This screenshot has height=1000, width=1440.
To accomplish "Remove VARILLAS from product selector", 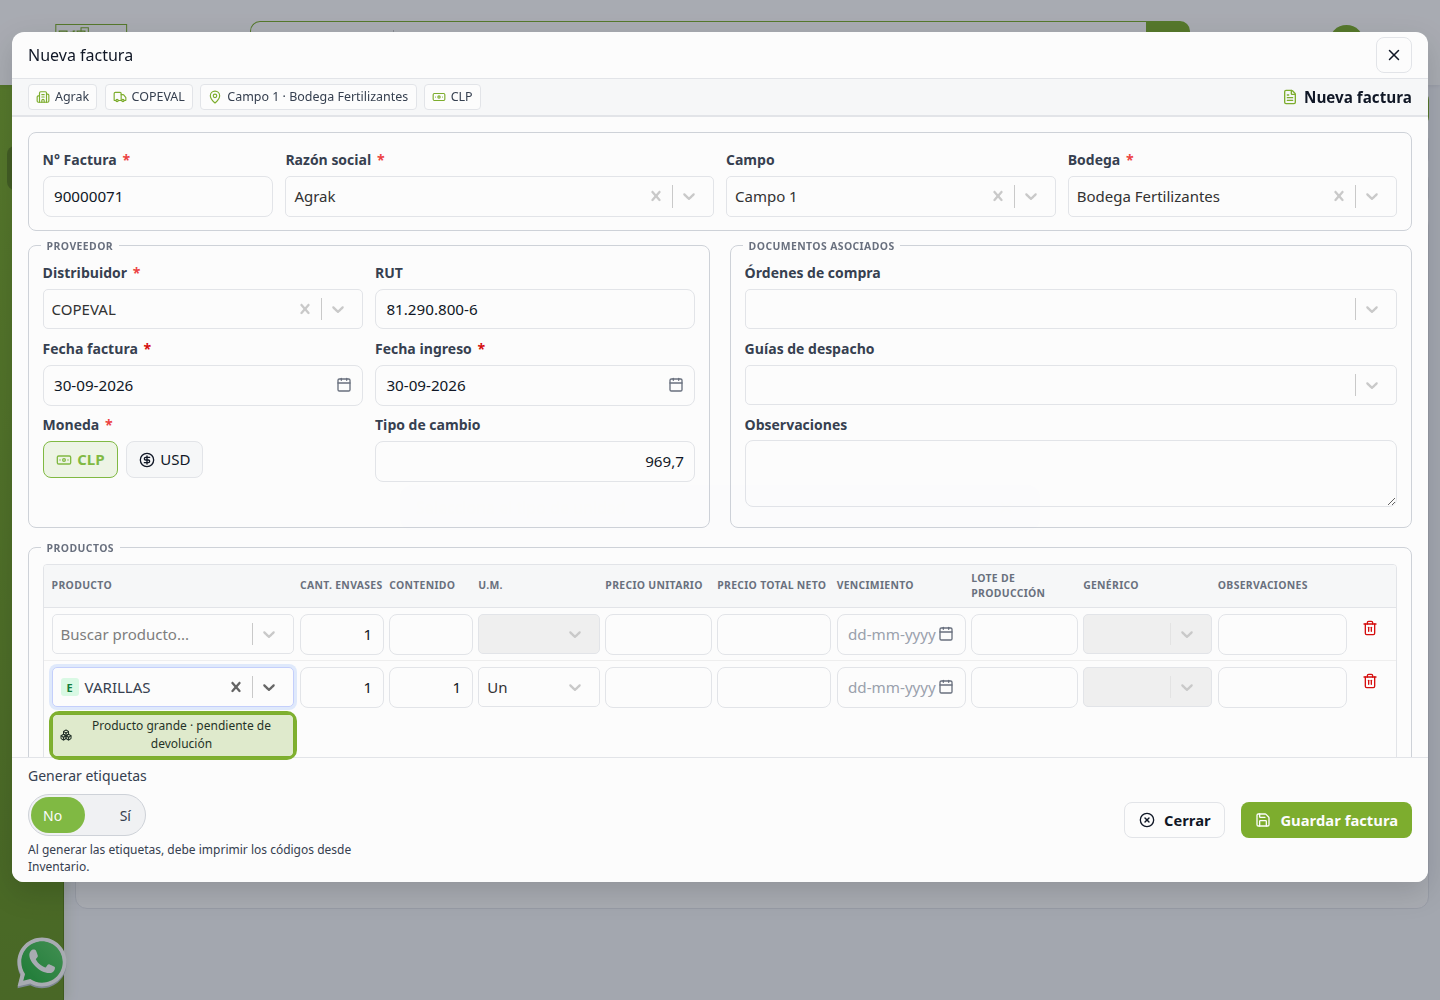I will click(236, 687).
